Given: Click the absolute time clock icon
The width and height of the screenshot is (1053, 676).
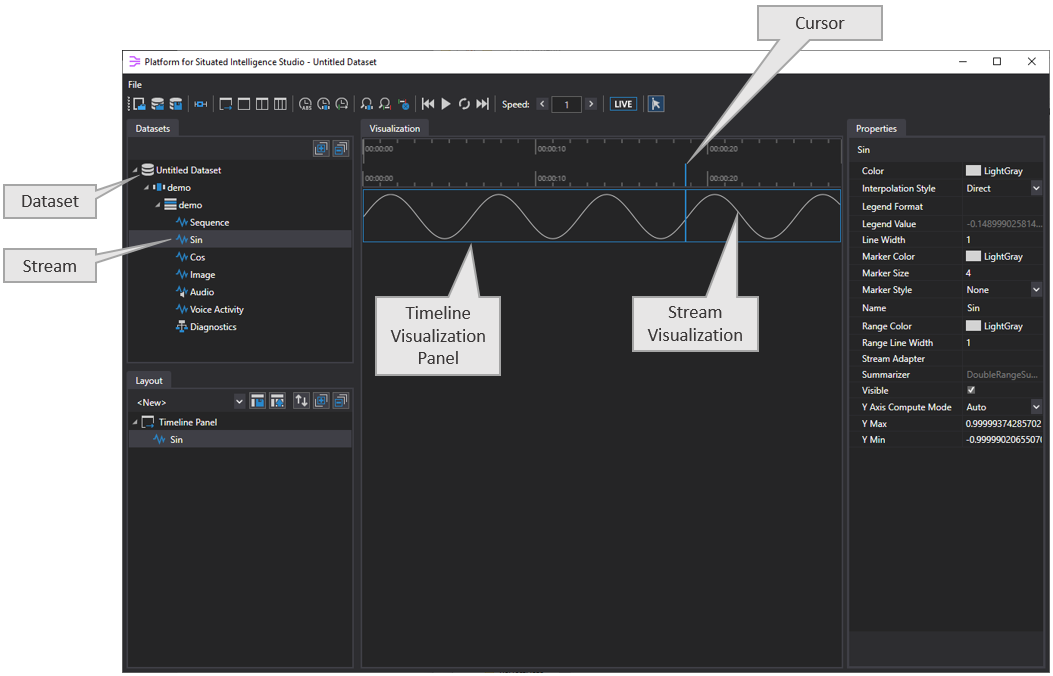Looking at the screenshot, I should click(305, 103).
